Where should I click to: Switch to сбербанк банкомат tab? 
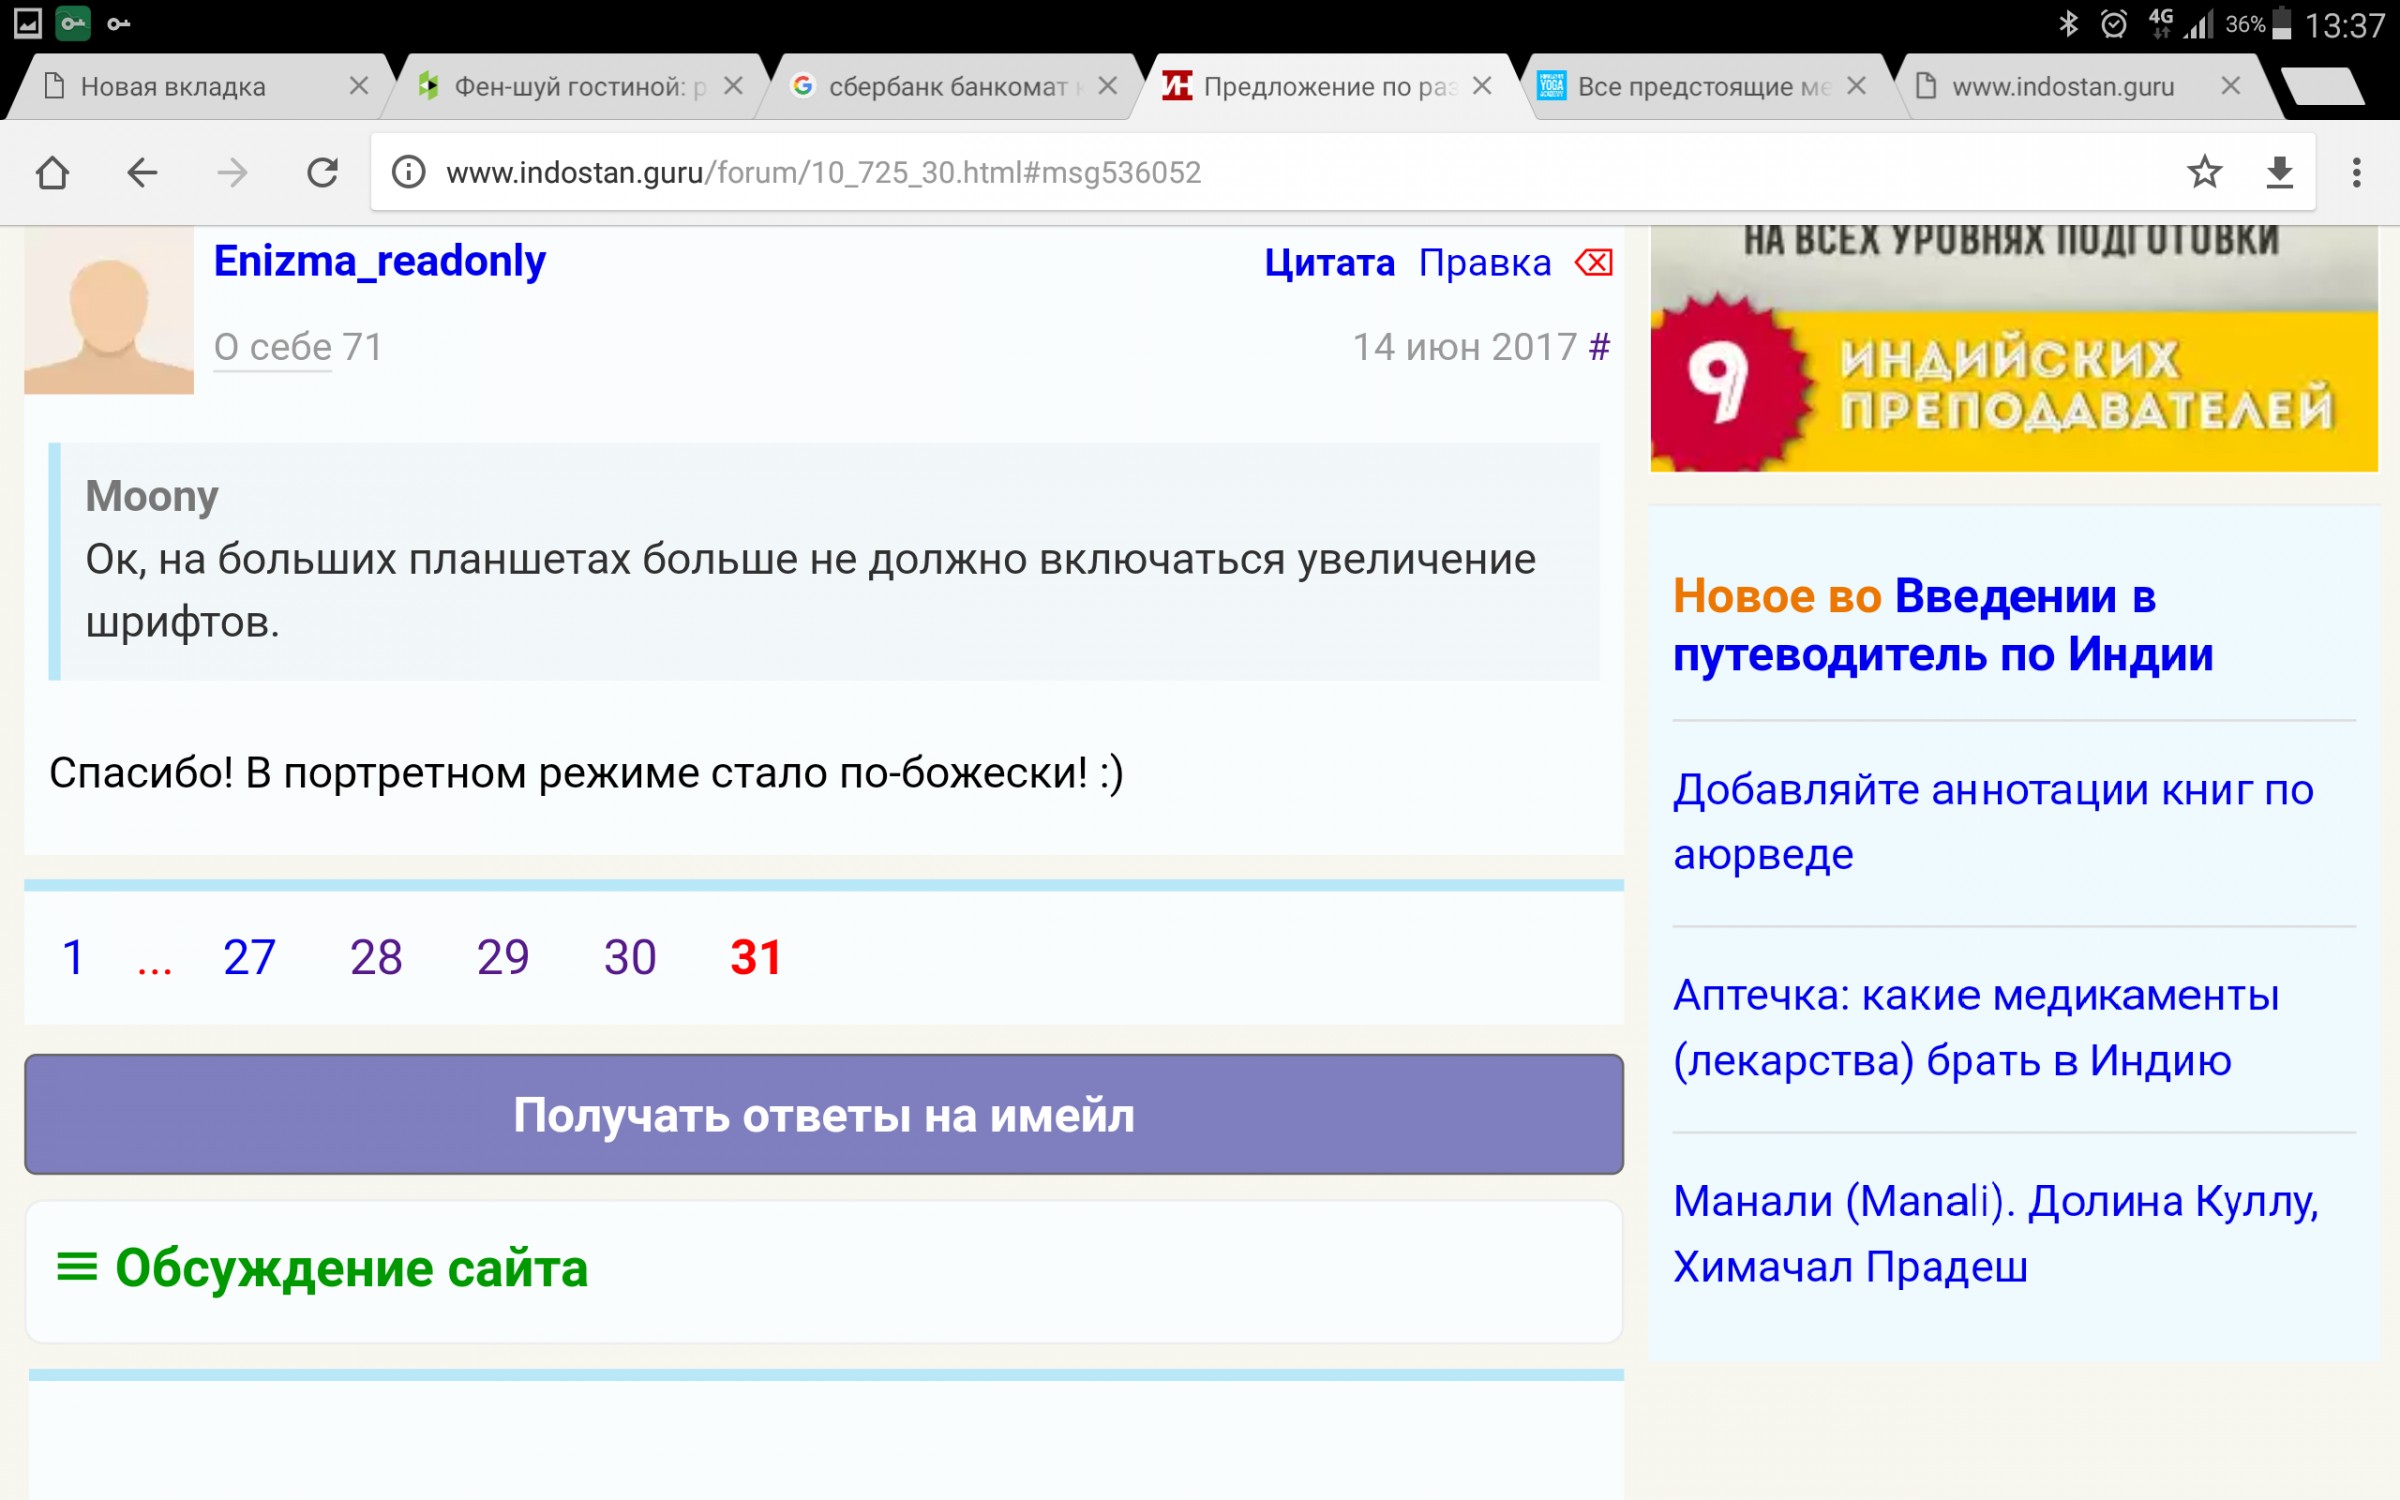945,87
